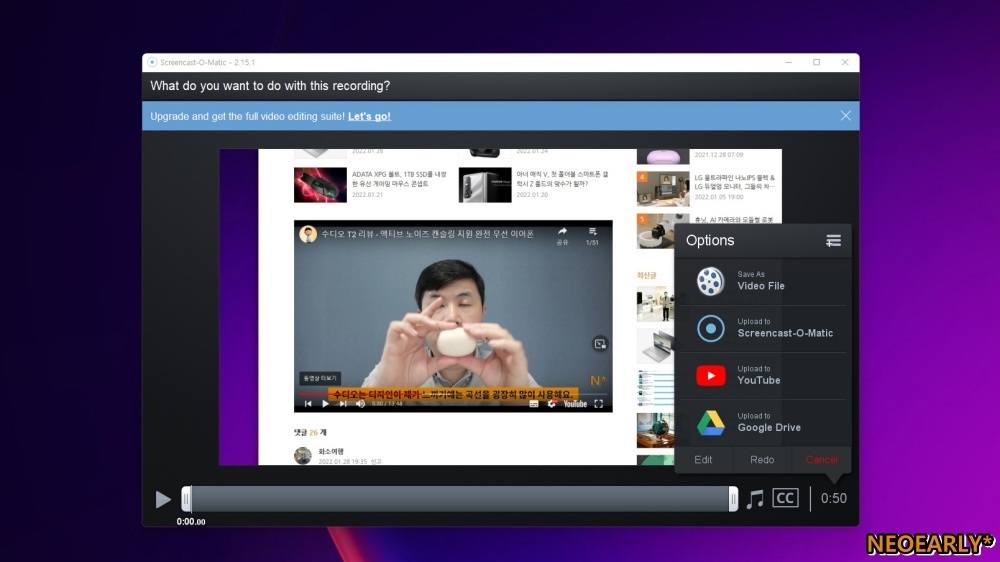Click the commenter avatar near the comments
The image size is (1000, 562).
[302, 455]
